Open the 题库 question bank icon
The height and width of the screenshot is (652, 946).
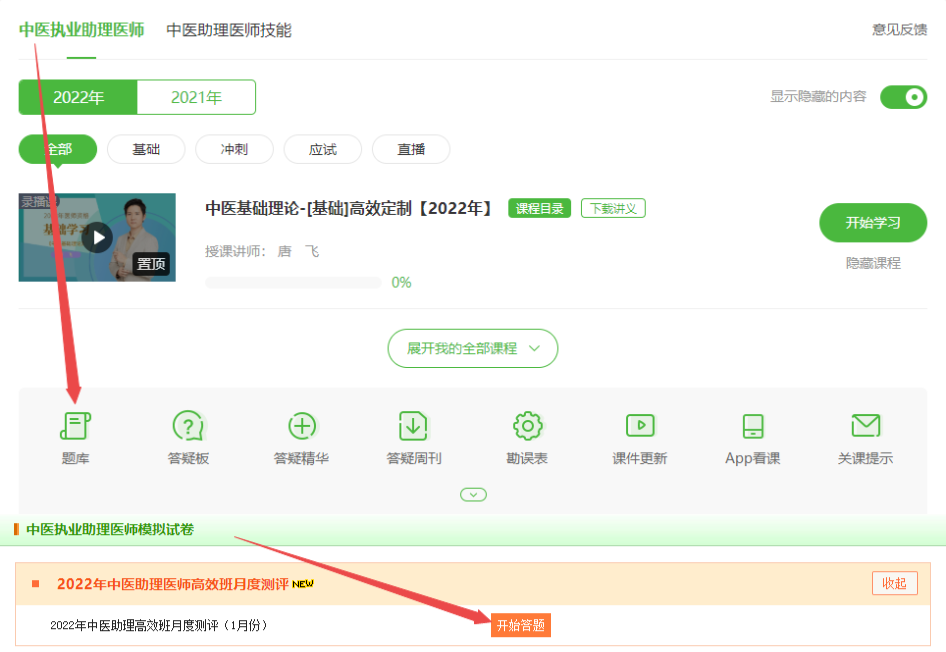pyautogui.click(x=75, y=427)
